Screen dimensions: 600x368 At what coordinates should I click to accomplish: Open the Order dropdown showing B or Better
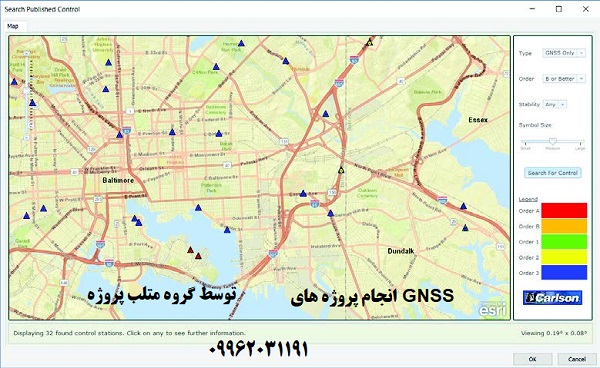click(x=564, y=79)
